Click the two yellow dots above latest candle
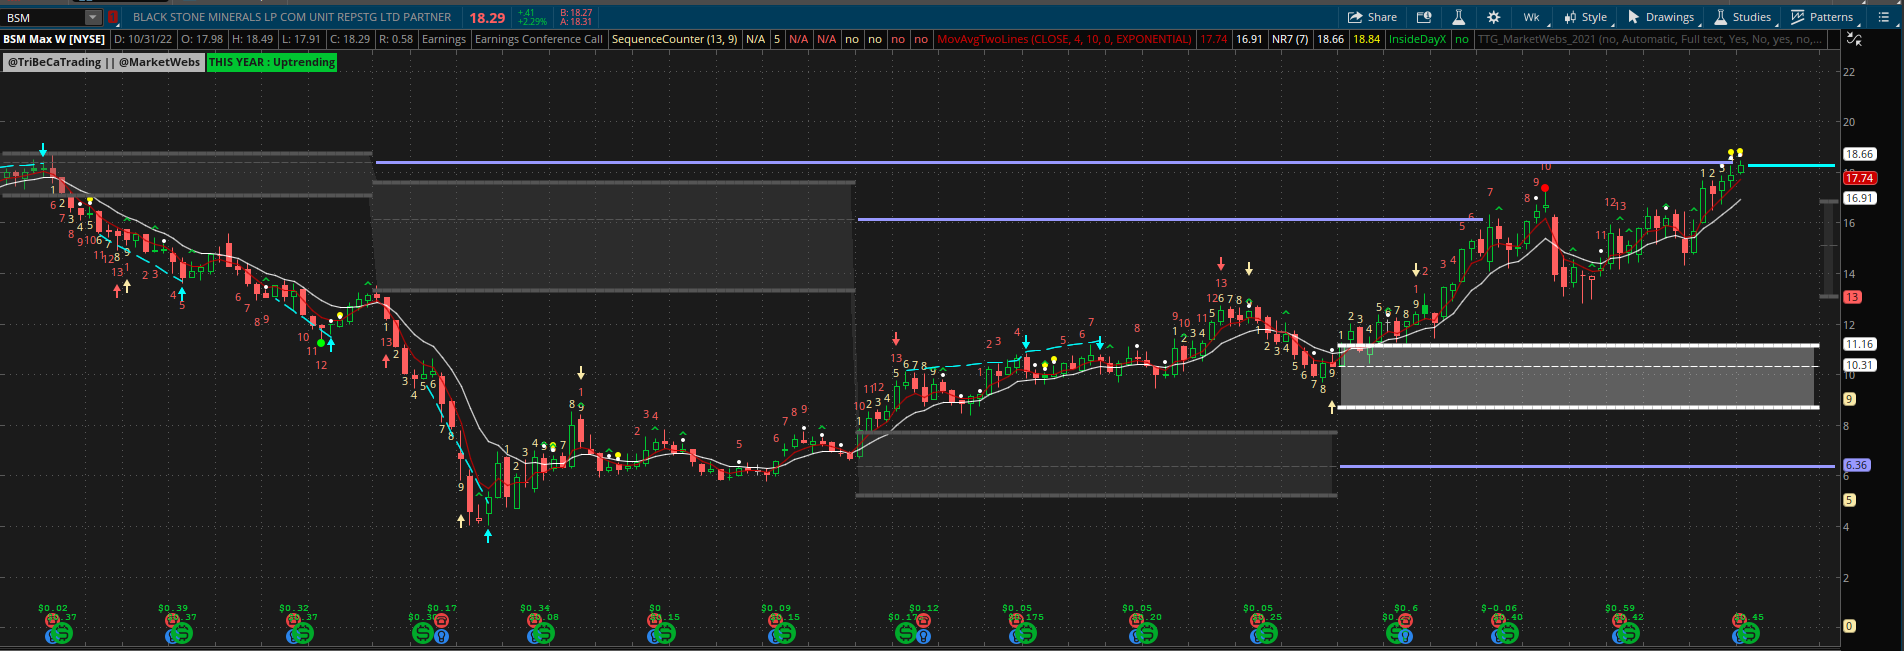1904x651 pixels. point(1735,153)
